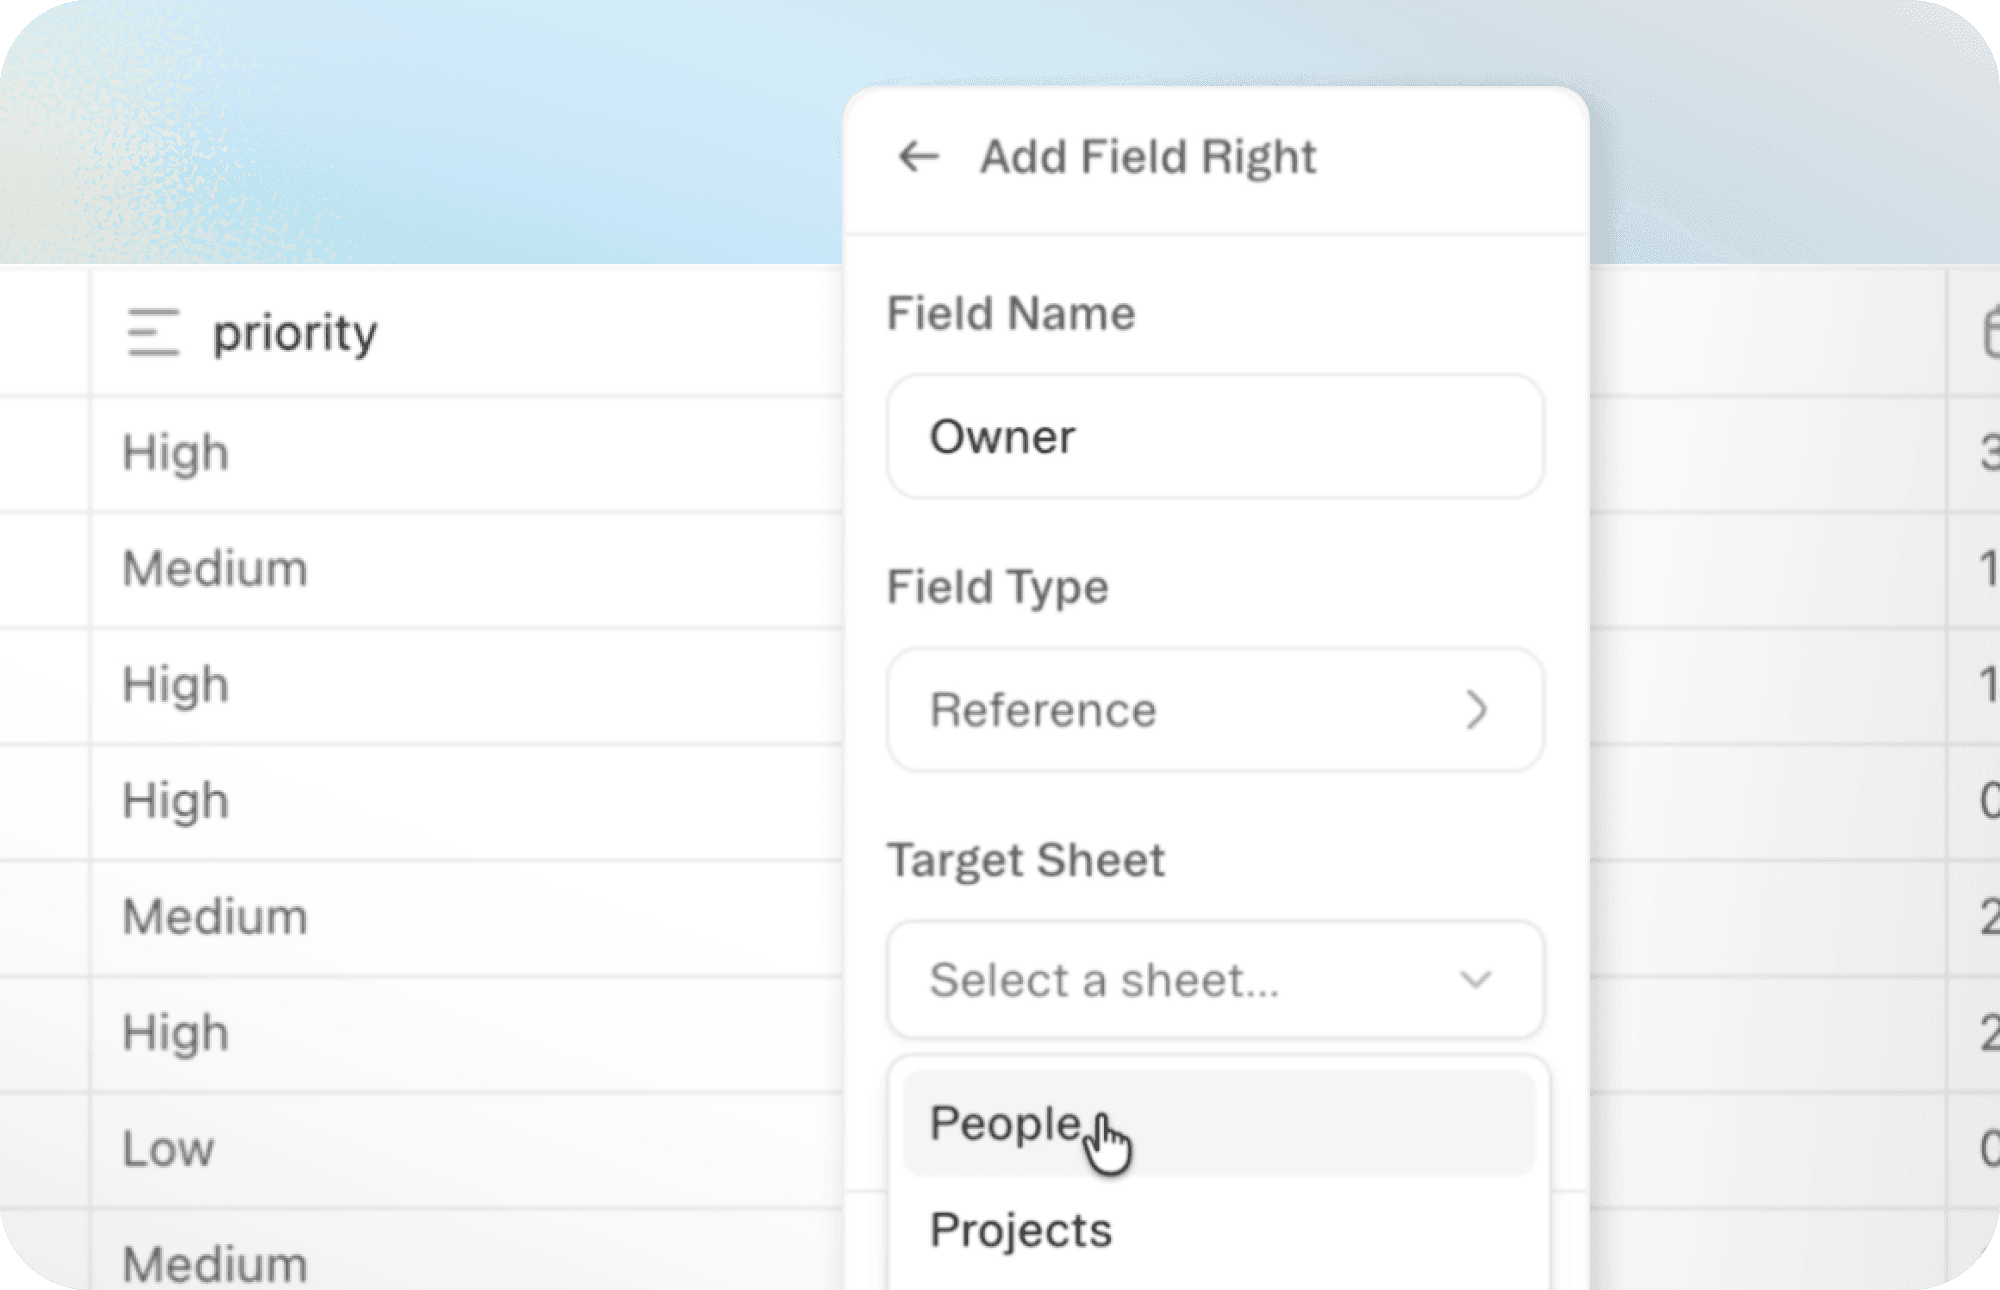
Task: Click the Owner field name input
Action: [x=1214, y=437]
